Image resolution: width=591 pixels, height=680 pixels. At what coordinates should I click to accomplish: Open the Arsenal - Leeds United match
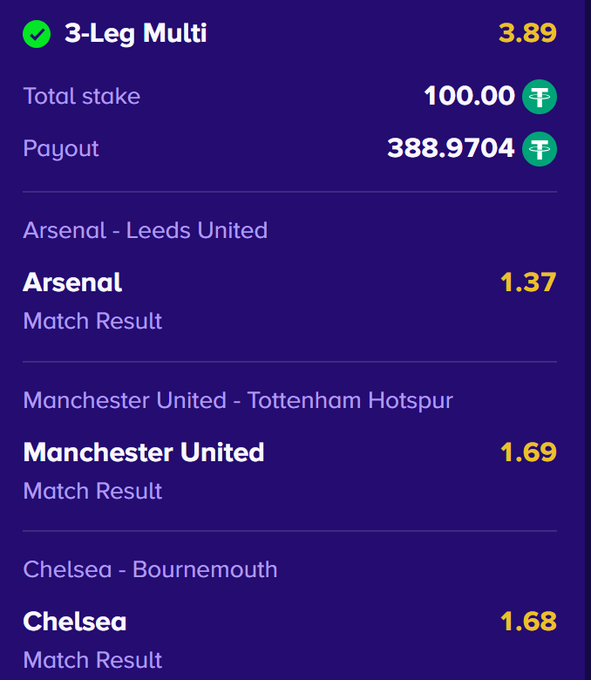(x=145, y=230)
